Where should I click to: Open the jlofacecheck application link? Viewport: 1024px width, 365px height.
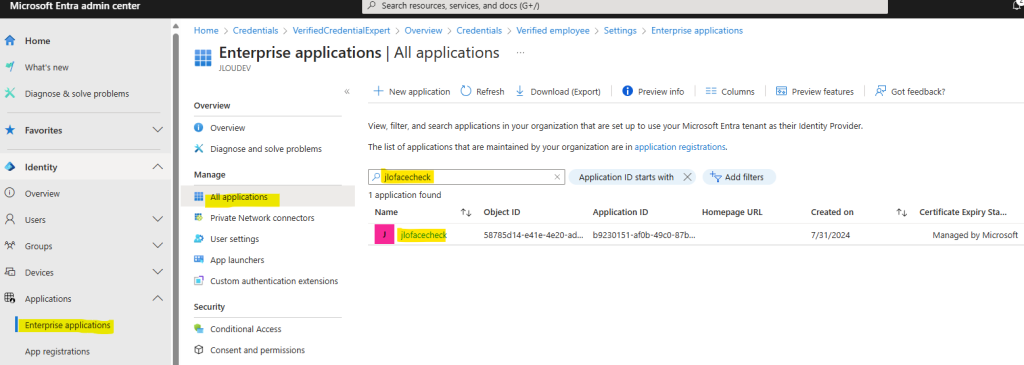click(423, 235)
